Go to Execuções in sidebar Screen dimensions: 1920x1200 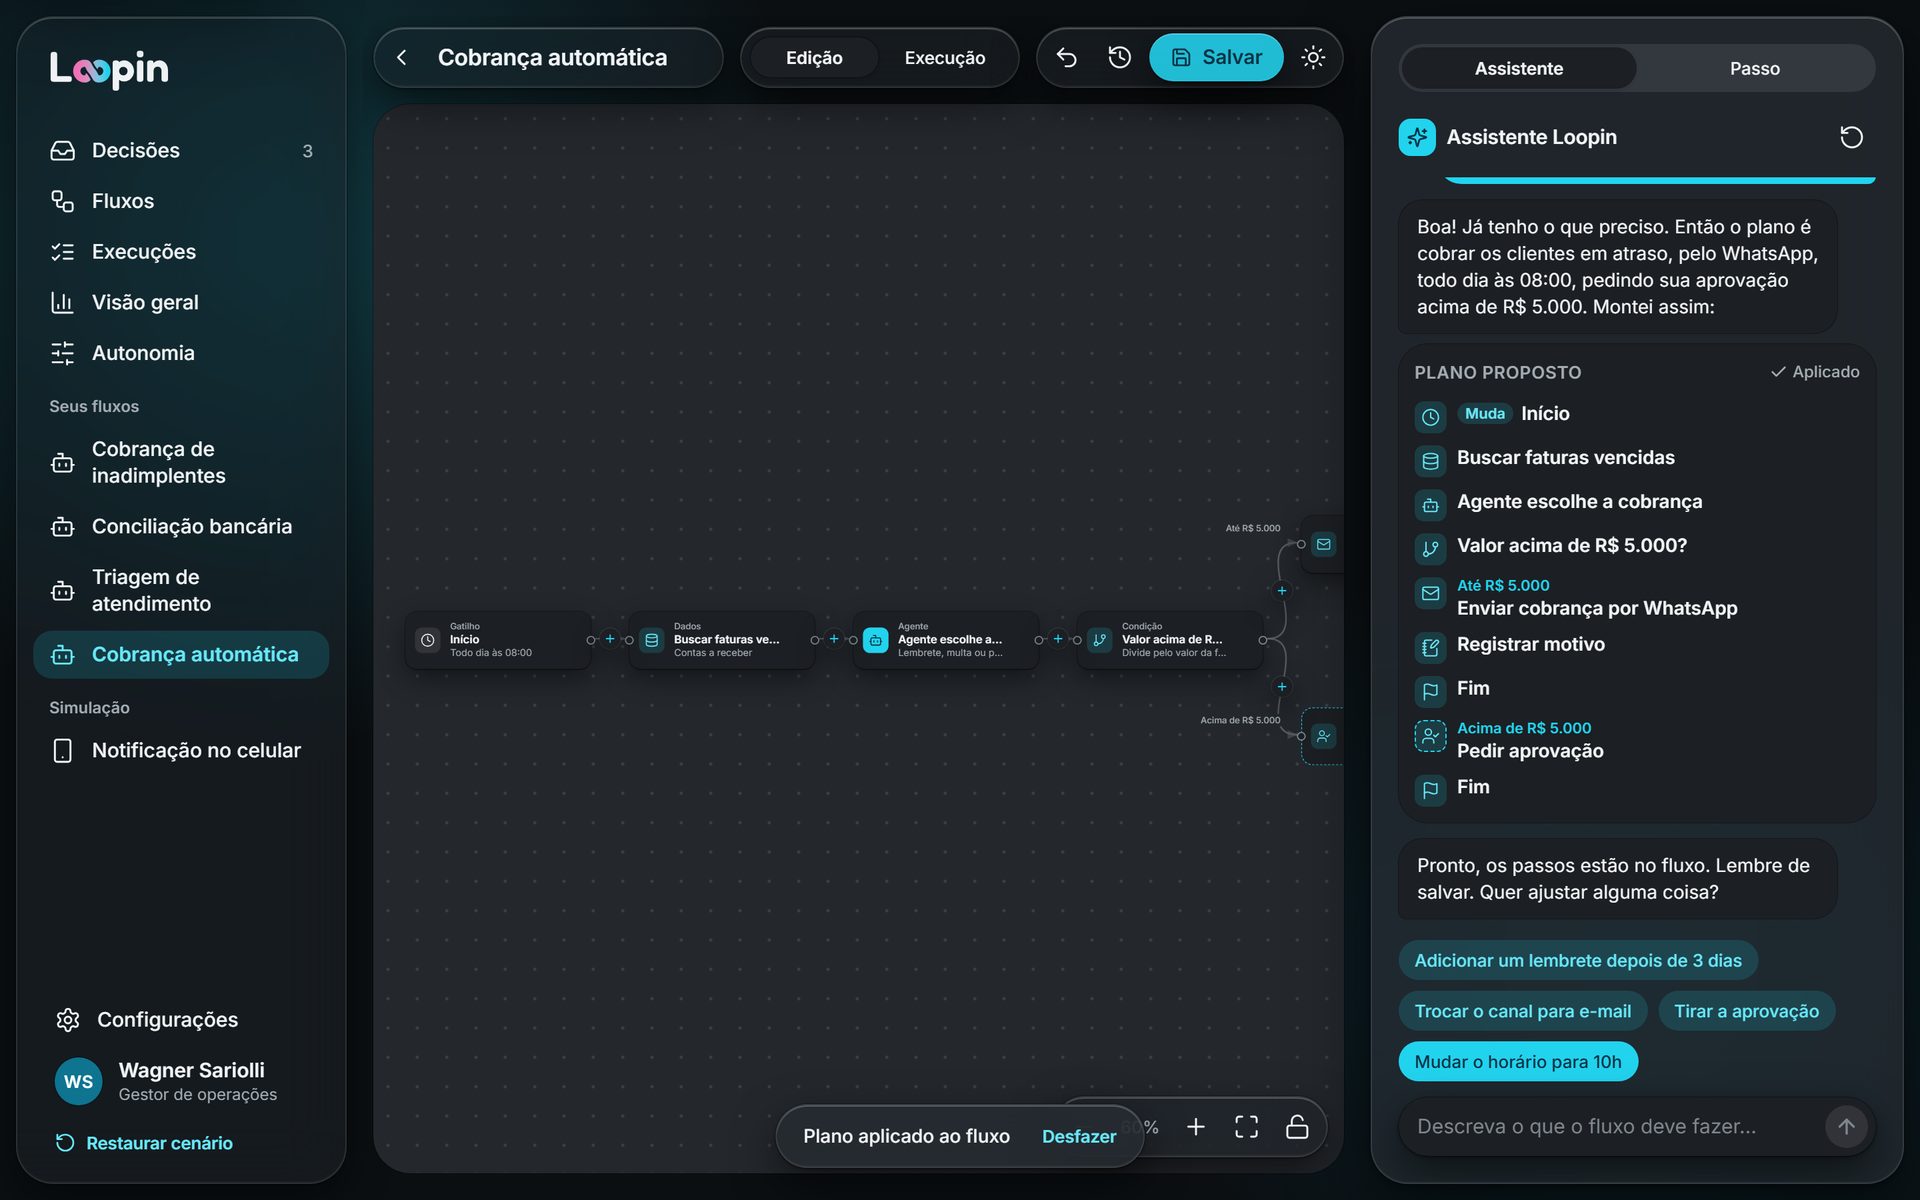coord(181,252)
